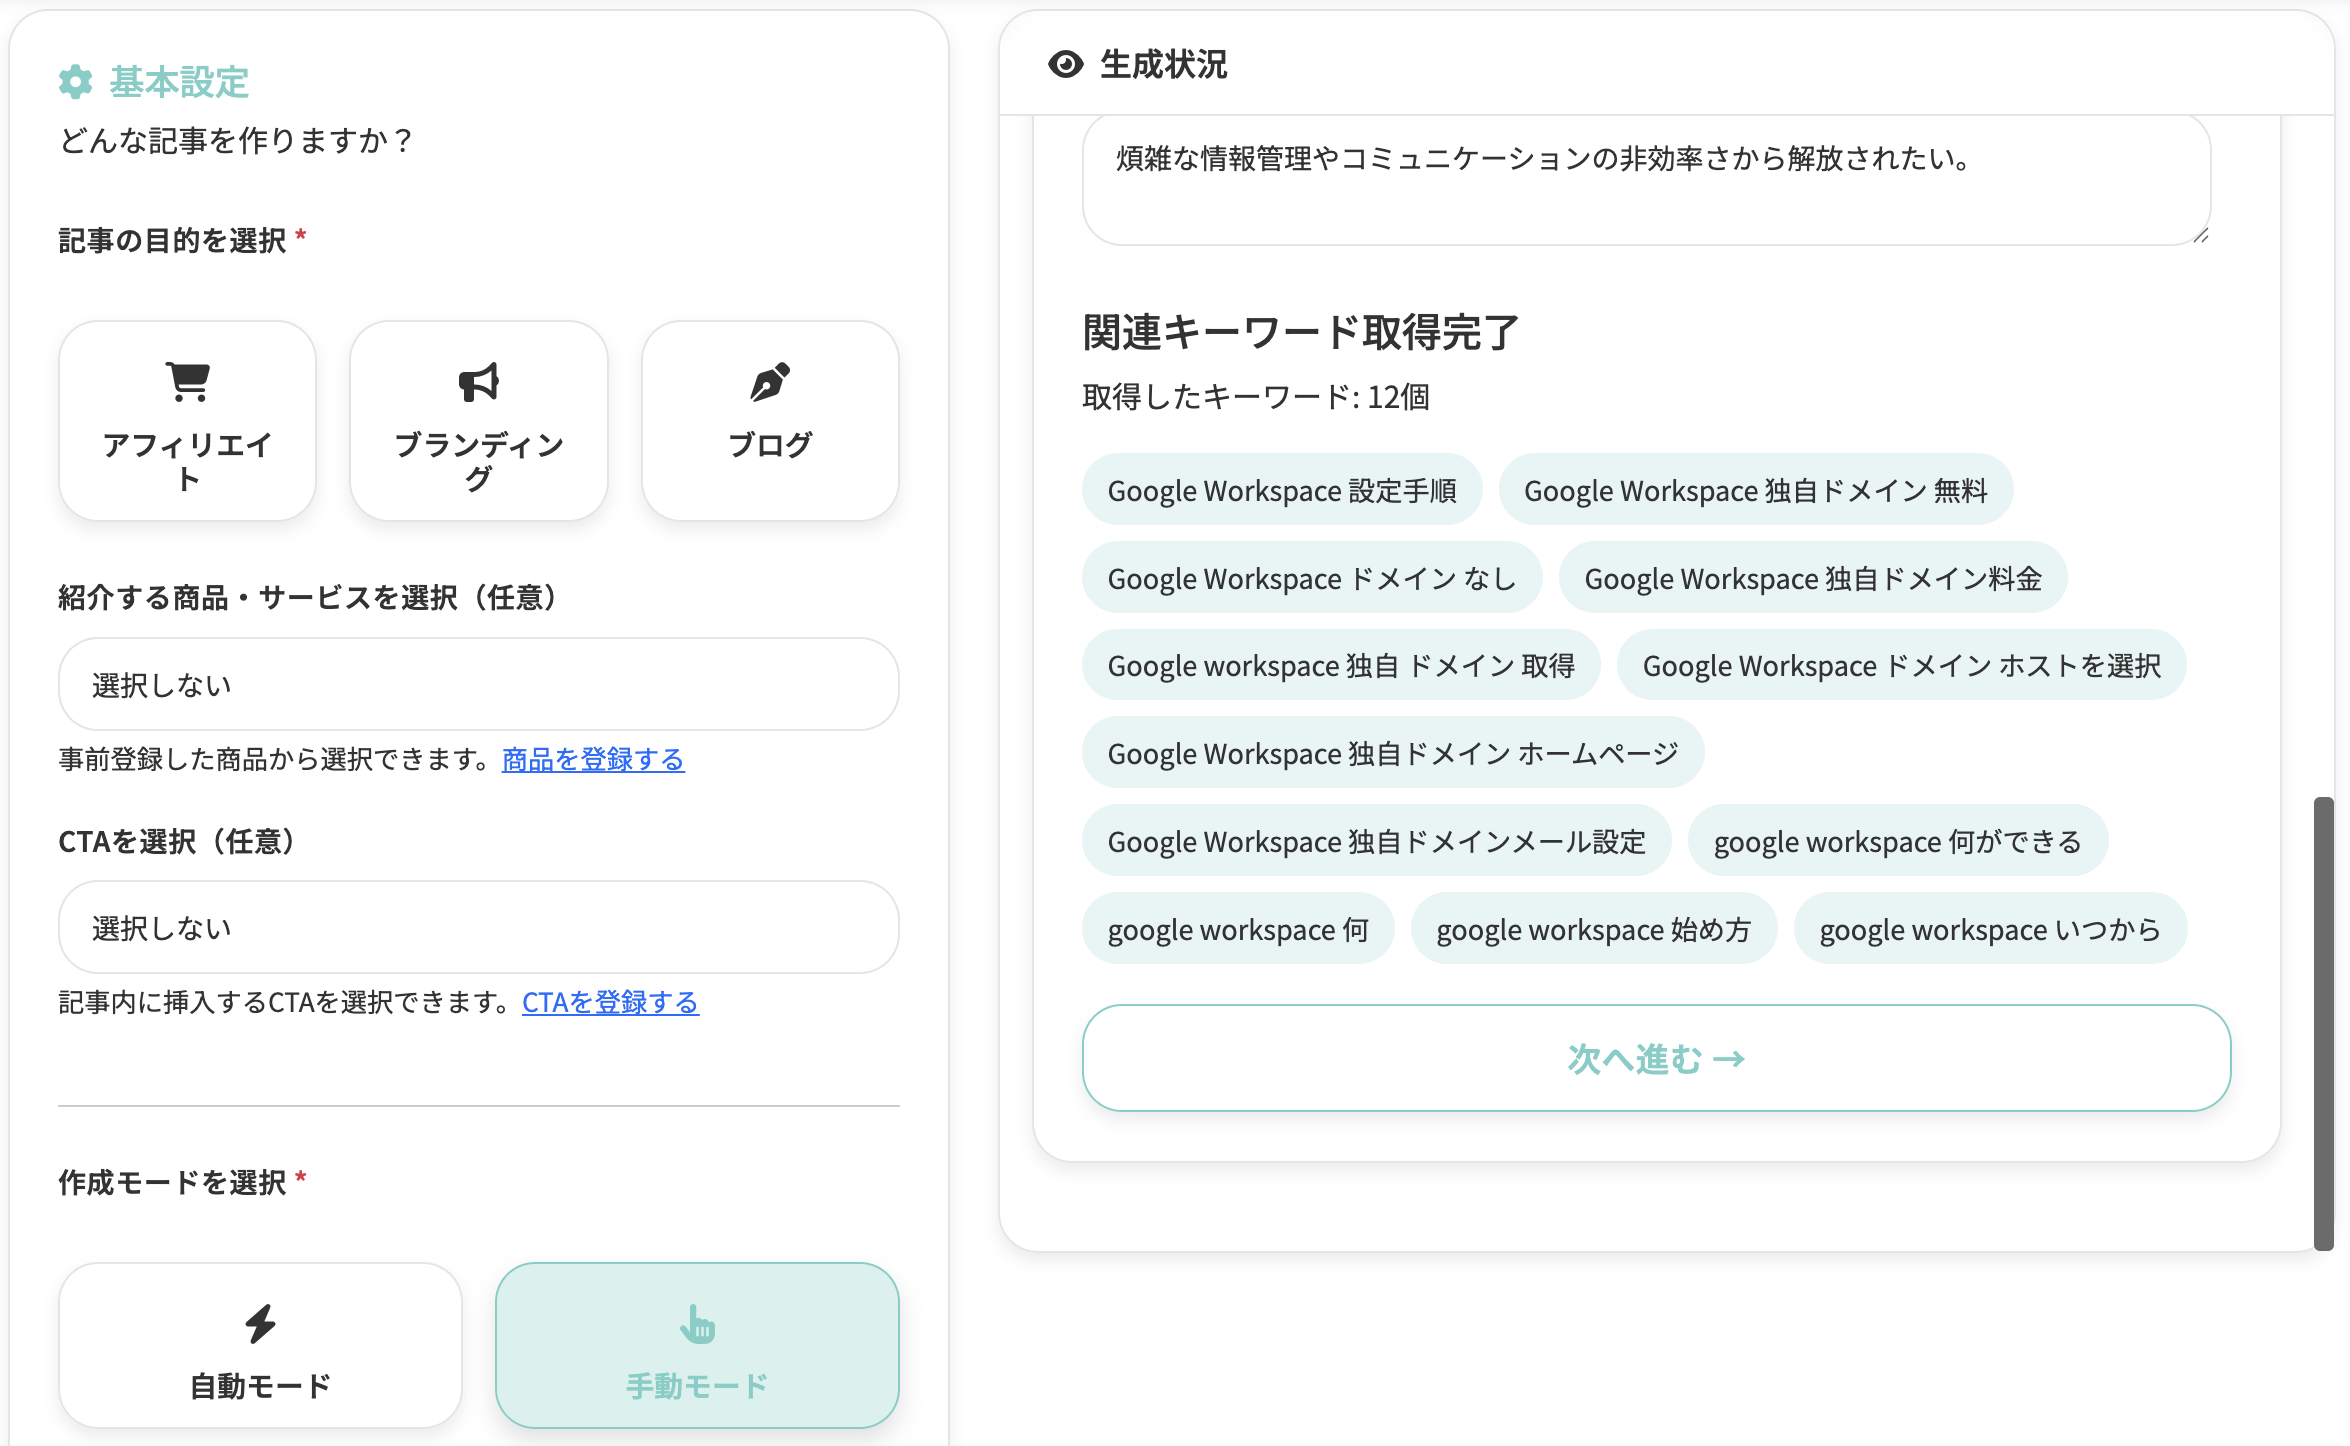Click the 商品を登録する link
Screen dimensions: 2350x1446
pyautogui.click(x=592, y=760)
